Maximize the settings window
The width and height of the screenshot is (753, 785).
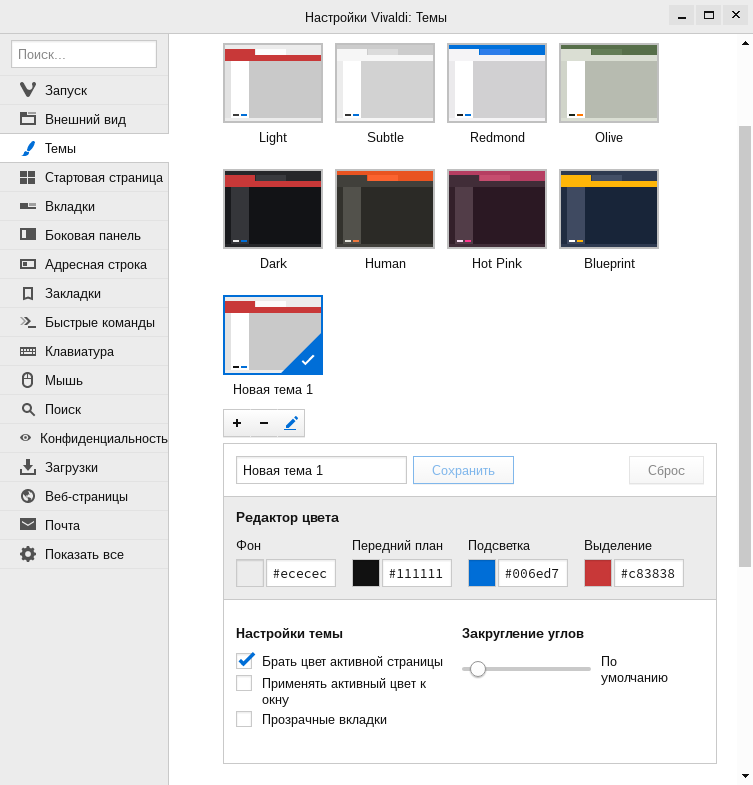coord(709,15)
